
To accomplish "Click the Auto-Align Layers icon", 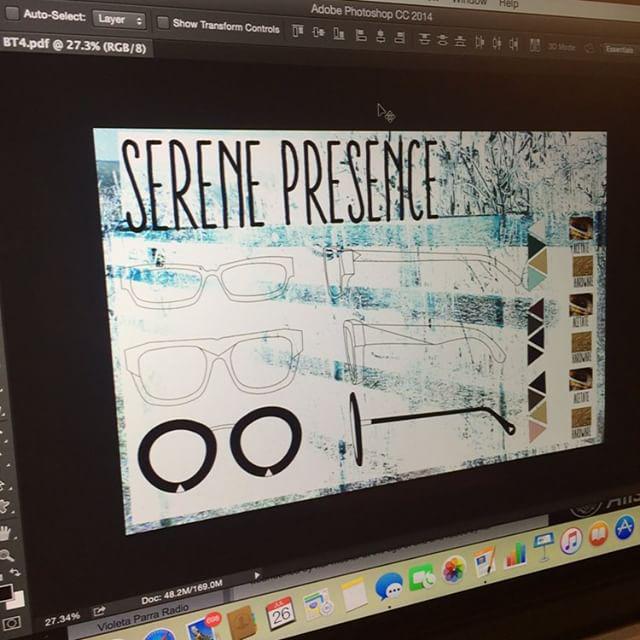I will coord(535,45).
